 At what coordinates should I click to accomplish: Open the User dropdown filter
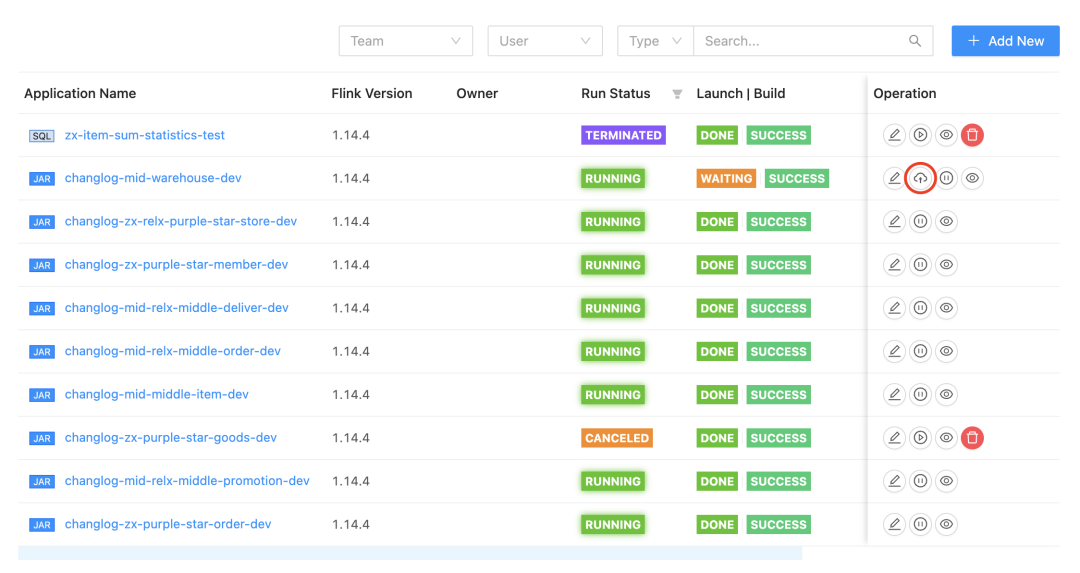(544, 41)
